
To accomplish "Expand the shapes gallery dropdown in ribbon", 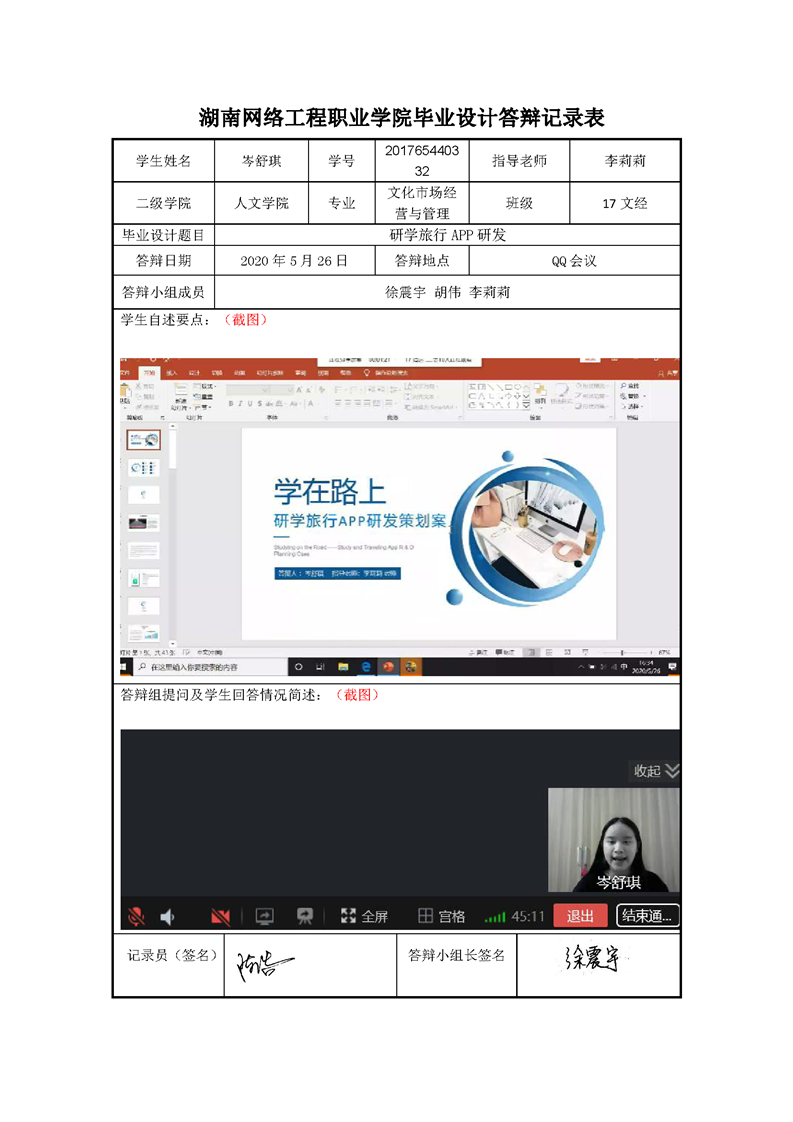I will tap(527, 405).
